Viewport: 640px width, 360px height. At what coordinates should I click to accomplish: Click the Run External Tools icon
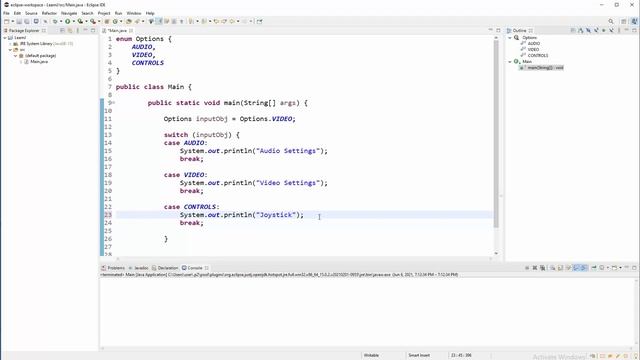93,21
